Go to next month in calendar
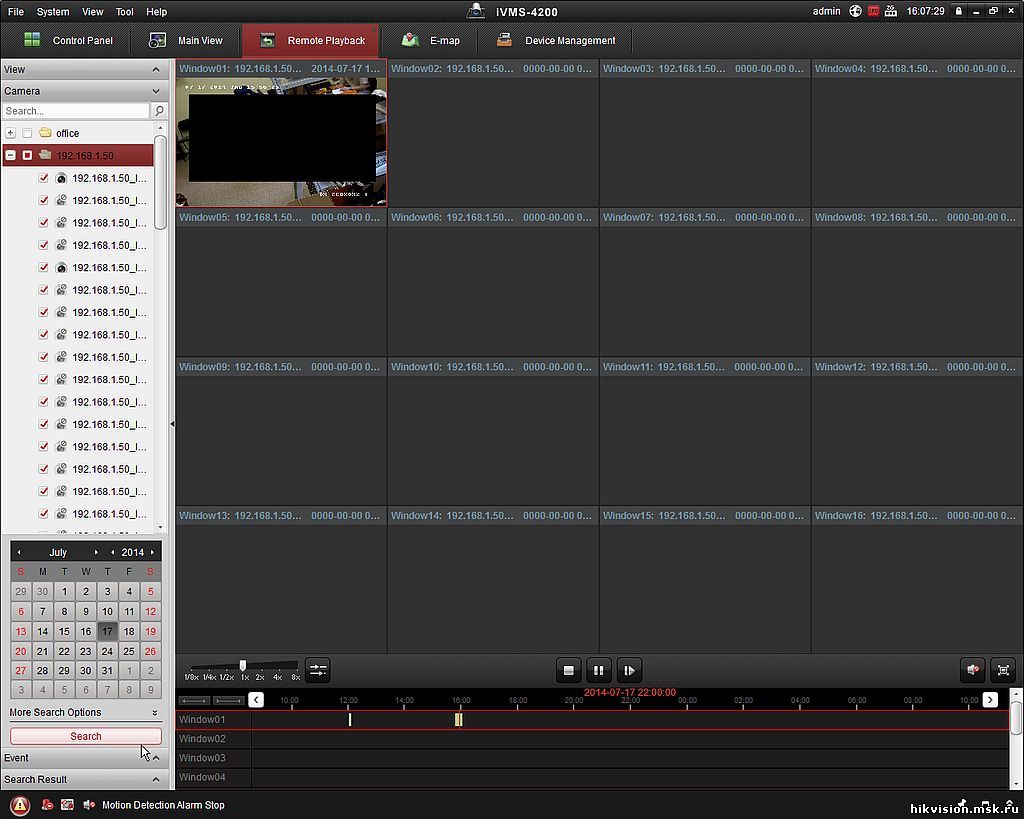This screenshot has height=819, width=1024. click(x=96, y=553)
